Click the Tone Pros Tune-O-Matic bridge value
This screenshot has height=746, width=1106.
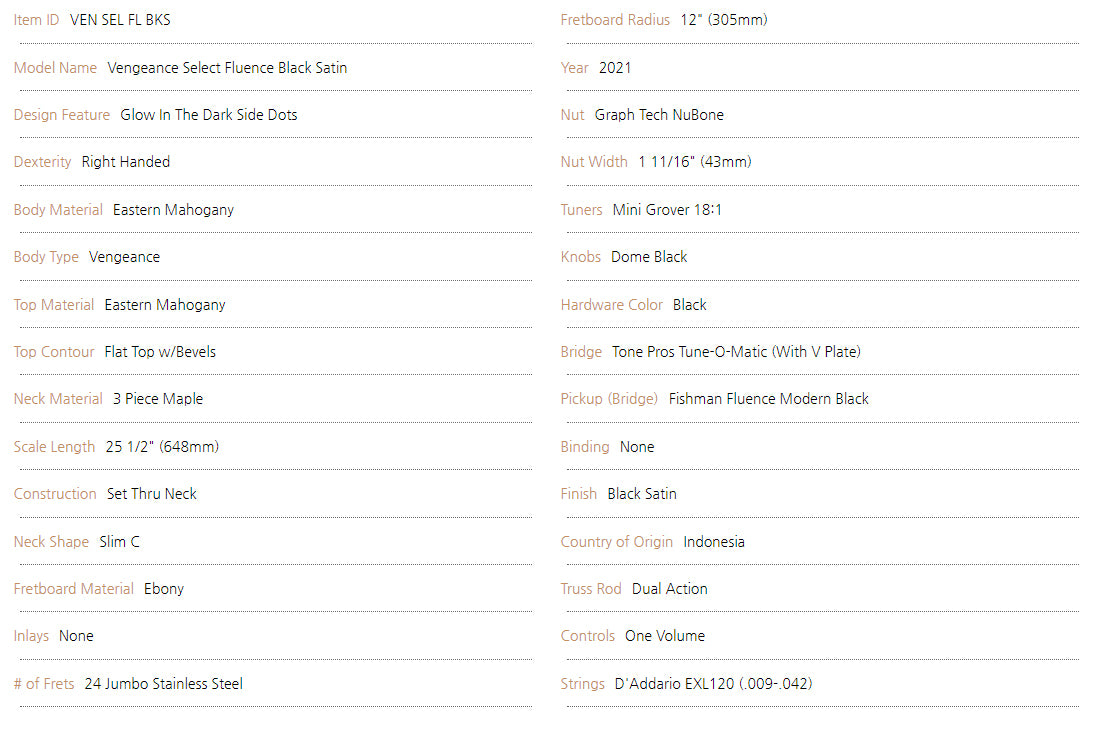click(x=736, y=352)
